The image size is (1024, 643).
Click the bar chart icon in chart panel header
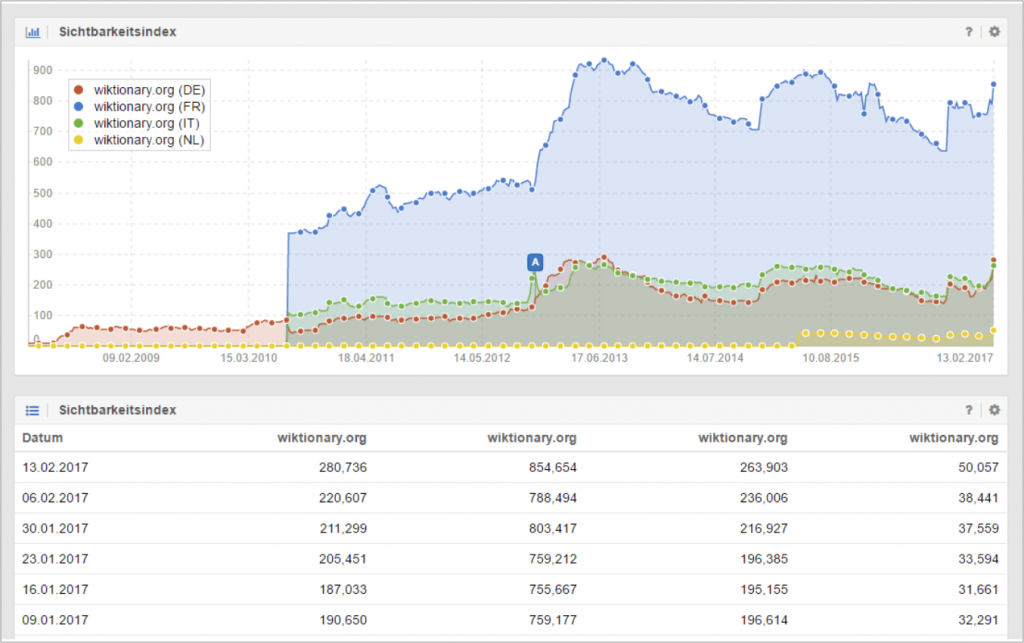click(x=33, y=32)
